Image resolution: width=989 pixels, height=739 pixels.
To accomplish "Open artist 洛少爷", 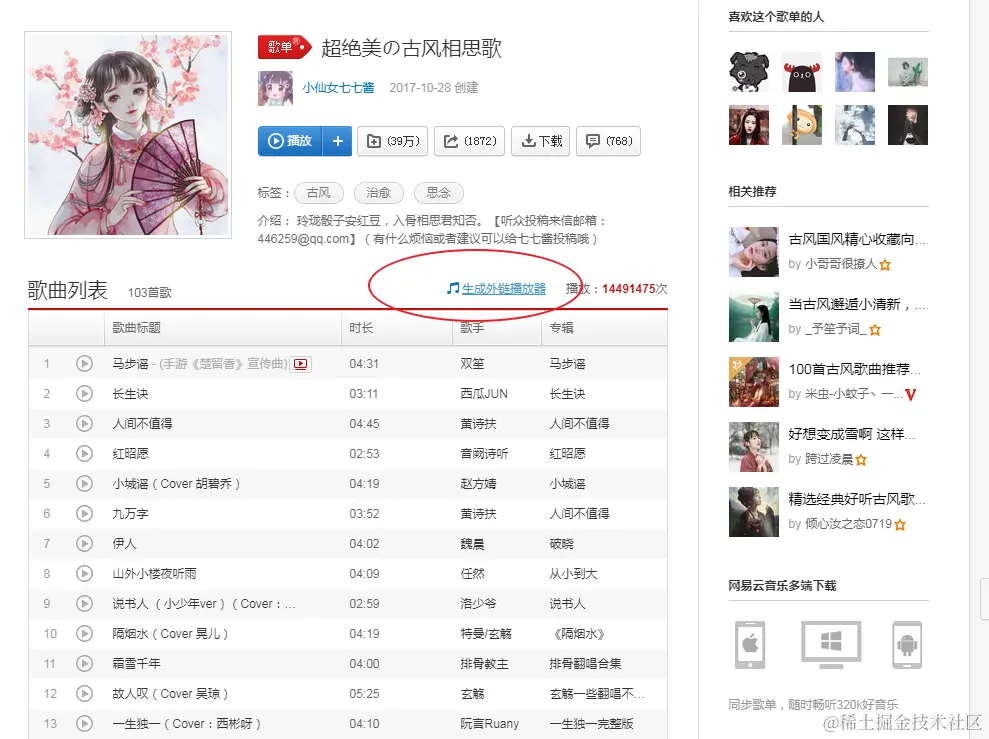I will (x=478, y=603).
